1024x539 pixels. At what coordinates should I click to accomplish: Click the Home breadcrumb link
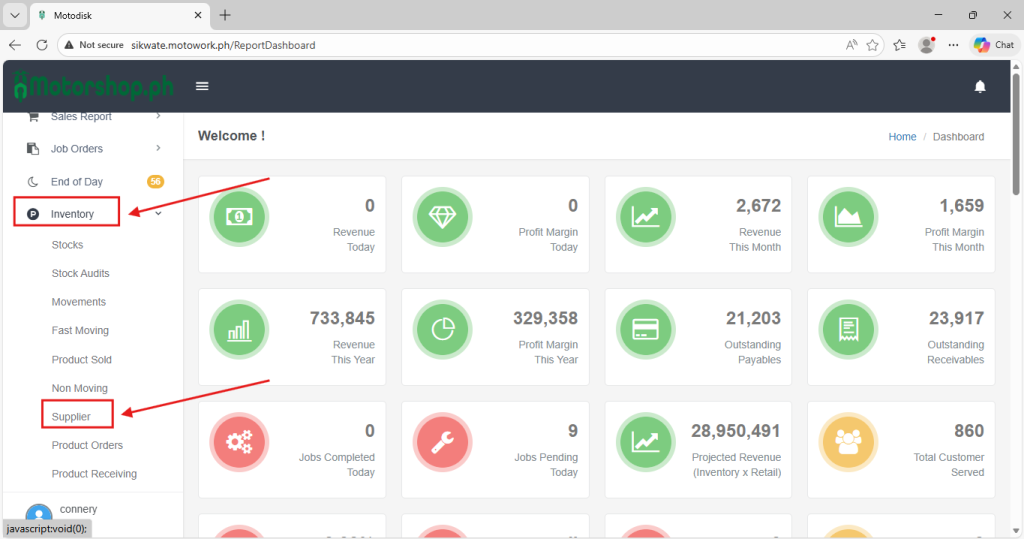902,137
